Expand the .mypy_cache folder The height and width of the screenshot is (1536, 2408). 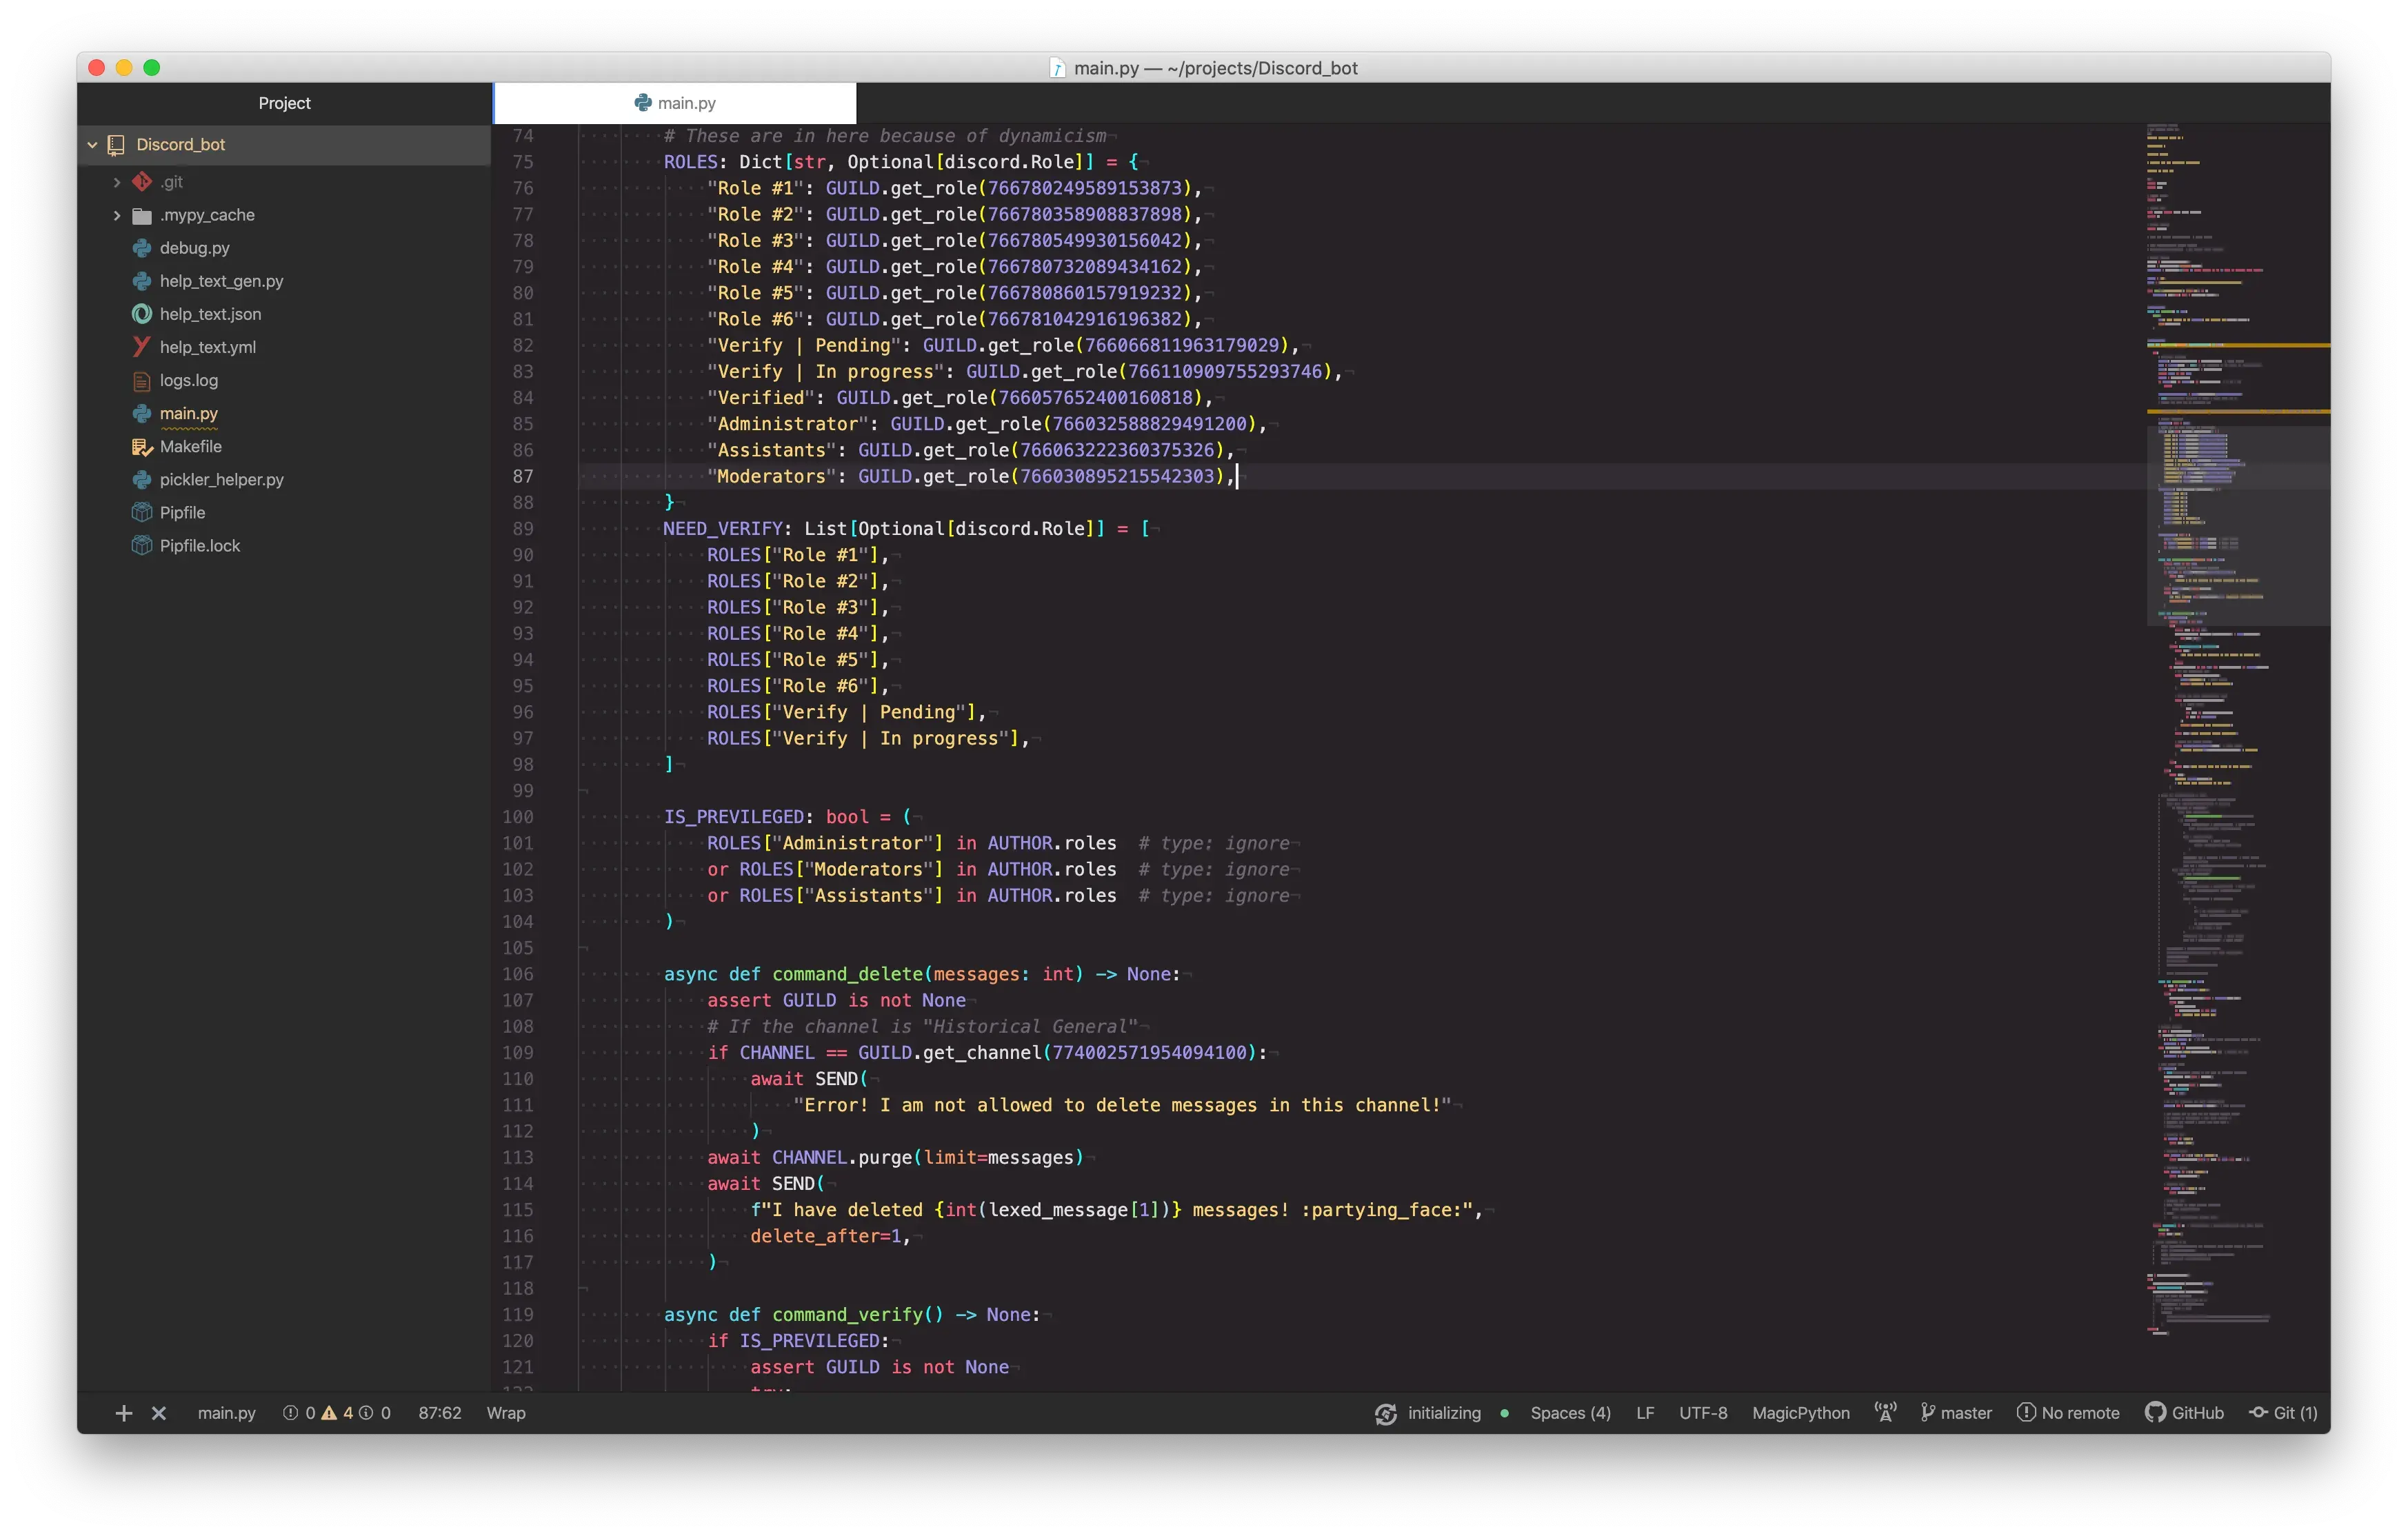(x=116, y=214)
